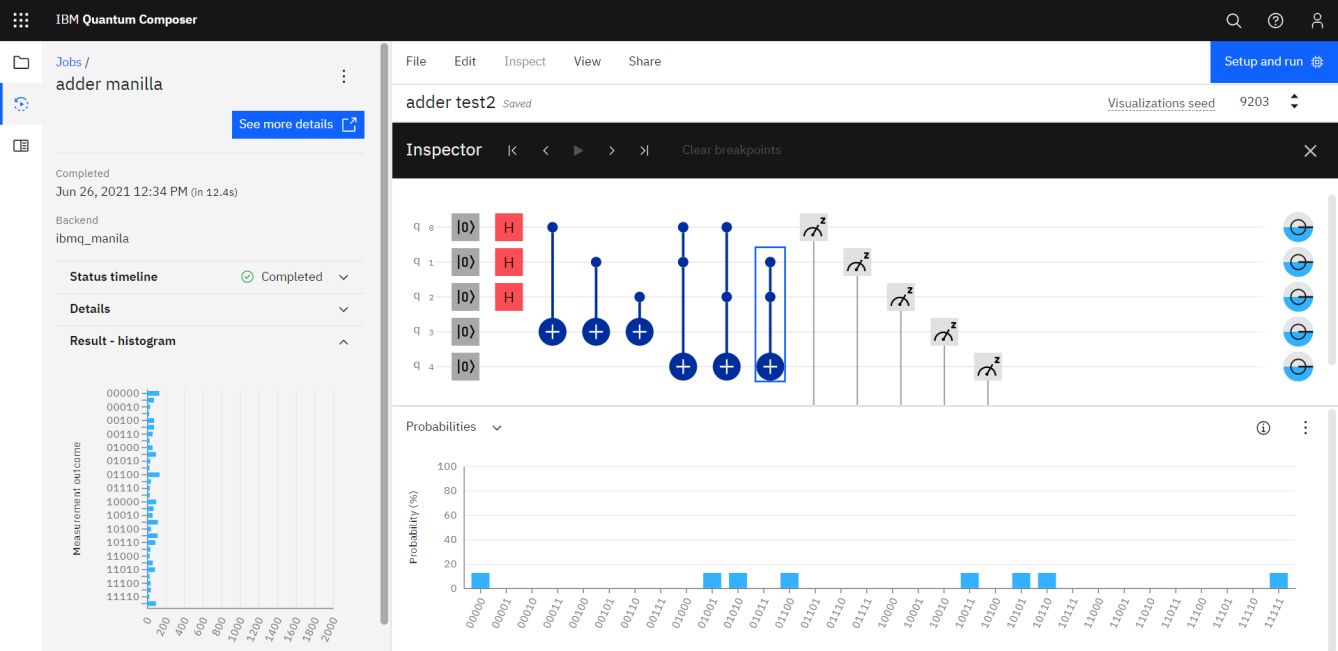Viewport: 1338px width, 651px height.
Task: Select the |0> reset on q4
Action: 465,367
